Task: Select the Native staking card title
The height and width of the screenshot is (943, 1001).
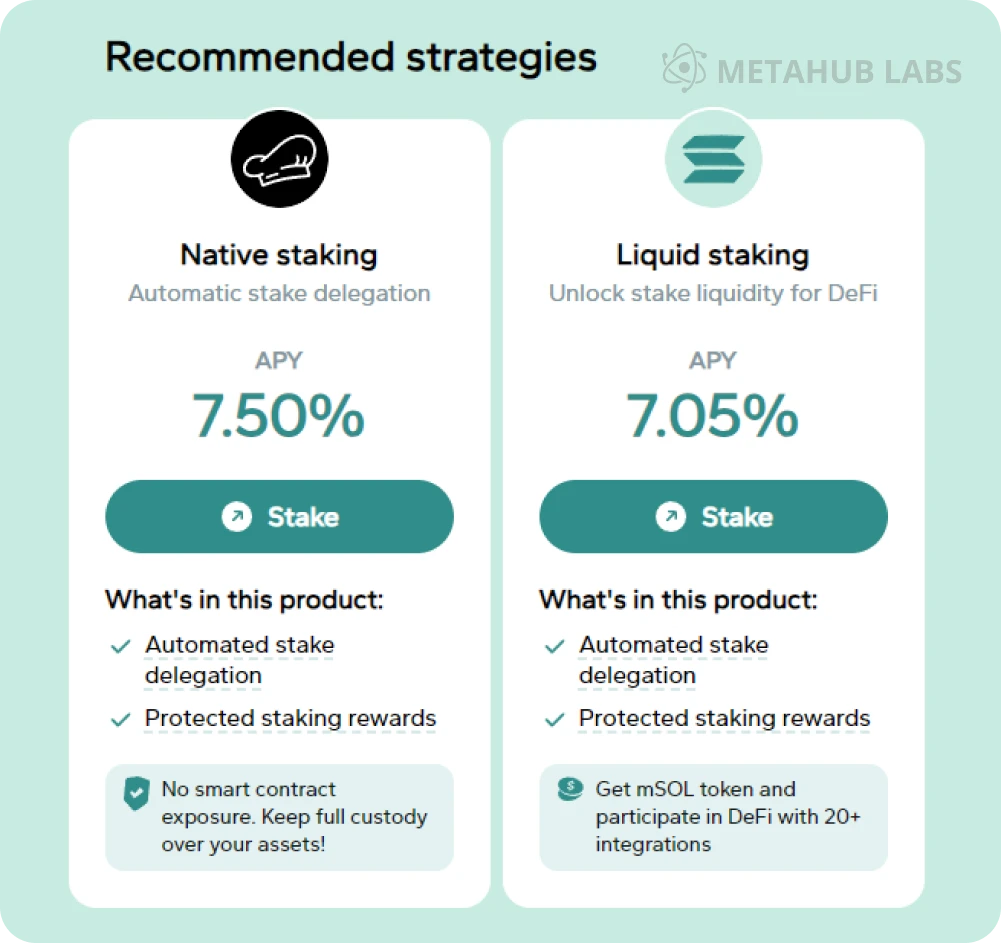Action: tap(279, 255)
